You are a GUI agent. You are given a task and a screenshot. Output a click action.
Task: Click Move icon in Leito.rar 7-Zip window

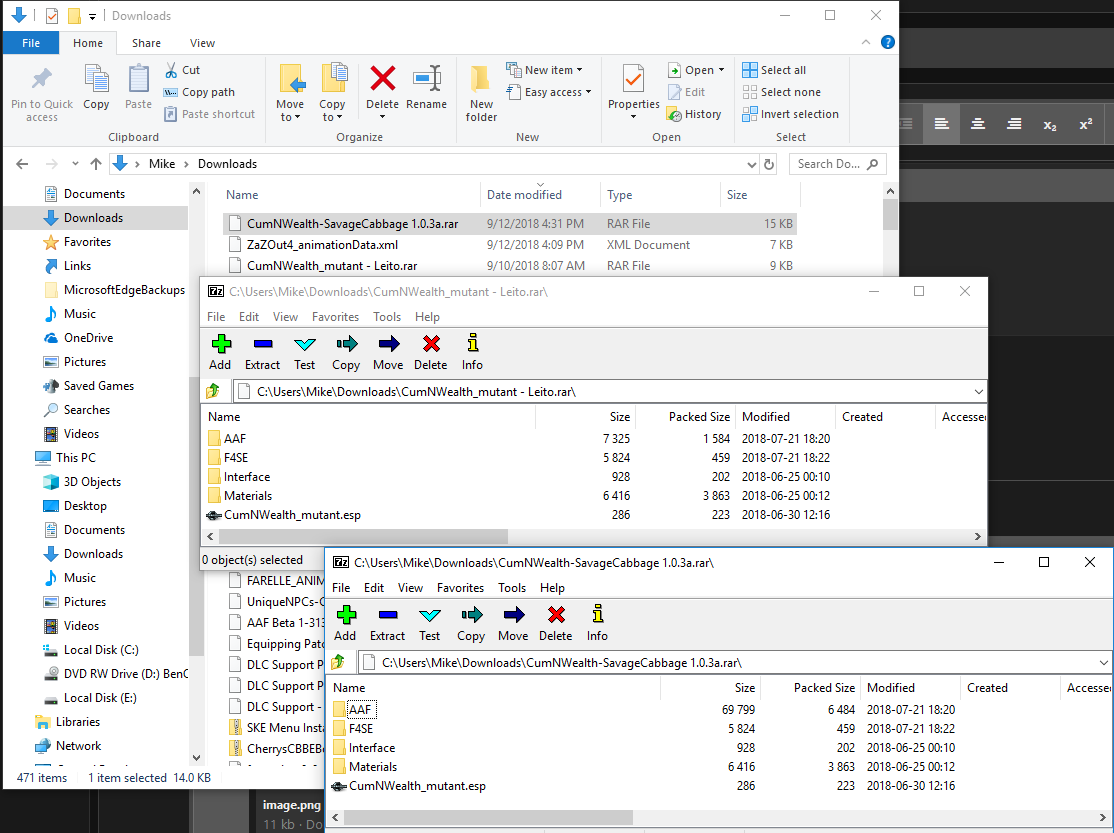(x=389, y=345)
